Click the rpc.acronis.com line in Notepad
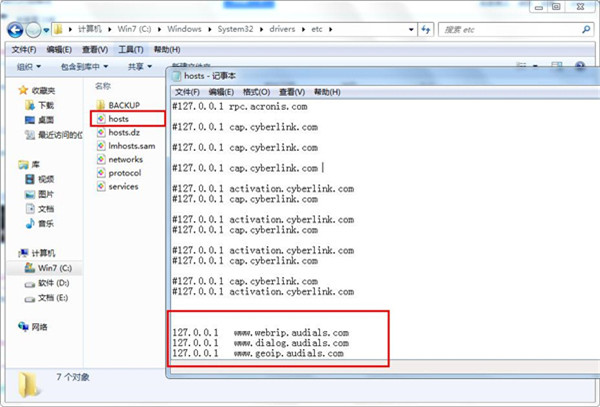The image size is (600, 407). 240,107
